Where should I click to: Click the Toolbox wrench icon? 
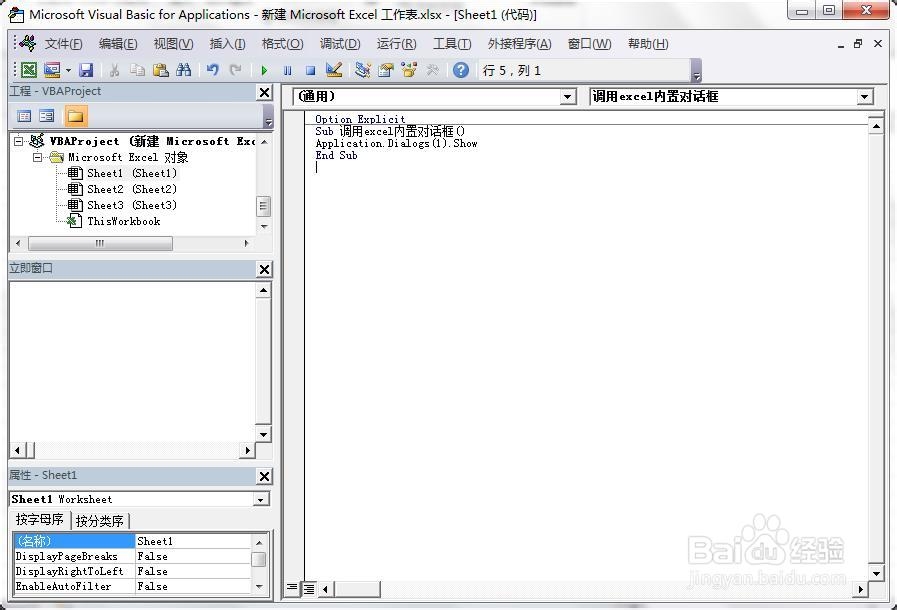click(x=432, y=70)
